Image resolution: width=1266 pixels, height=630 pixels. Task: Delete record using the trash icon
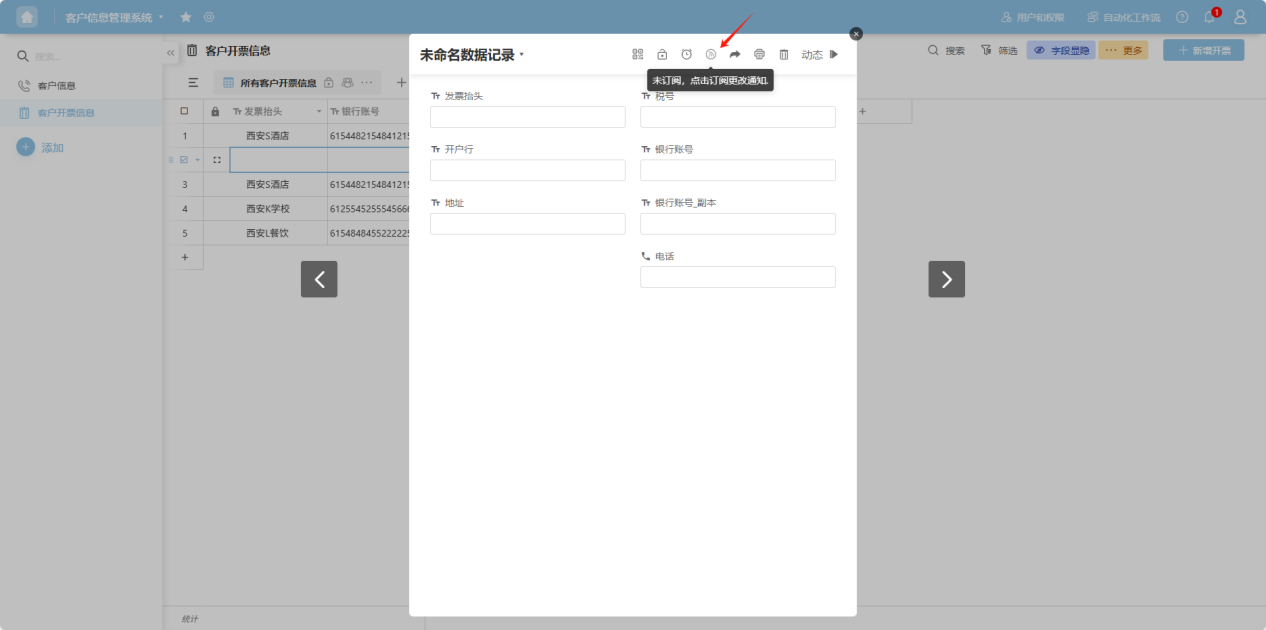pos(784,54)
